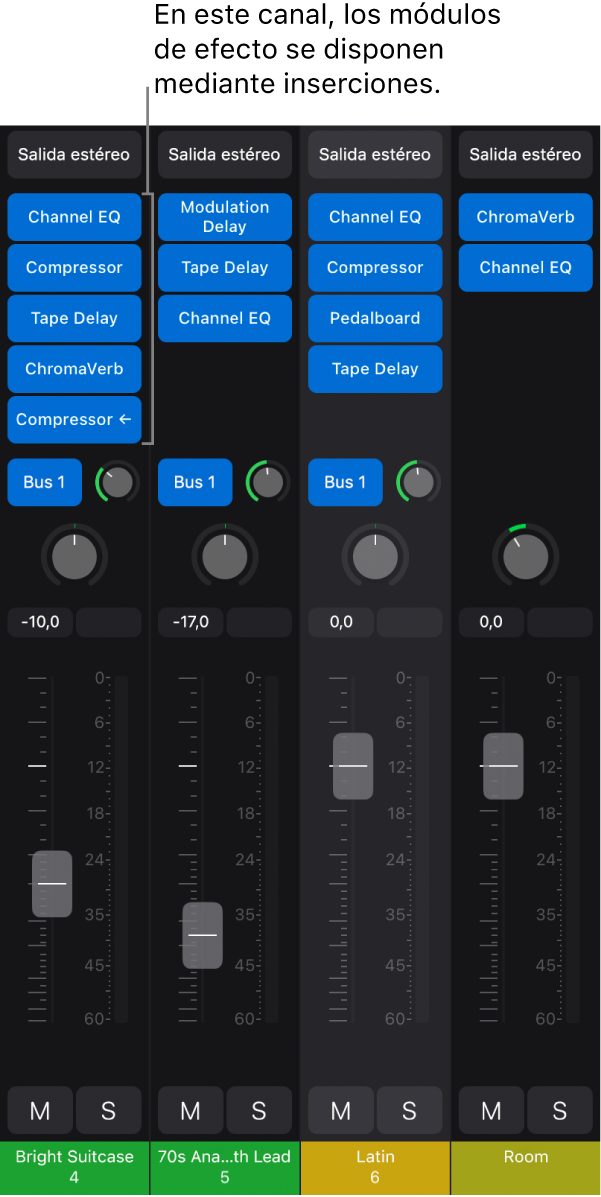Open the Bus 1 send menu on Latin channel
The image size is (601, 1197).
point(345,482)
